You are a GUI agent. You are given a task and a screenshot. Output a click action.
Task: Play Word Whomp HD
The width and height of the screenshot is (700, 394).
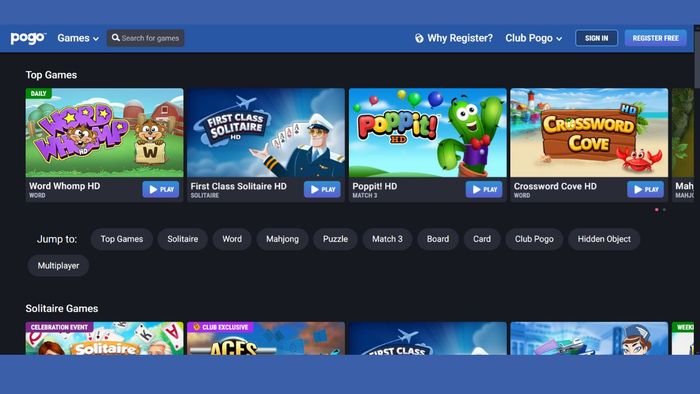(x=161, y=189)
